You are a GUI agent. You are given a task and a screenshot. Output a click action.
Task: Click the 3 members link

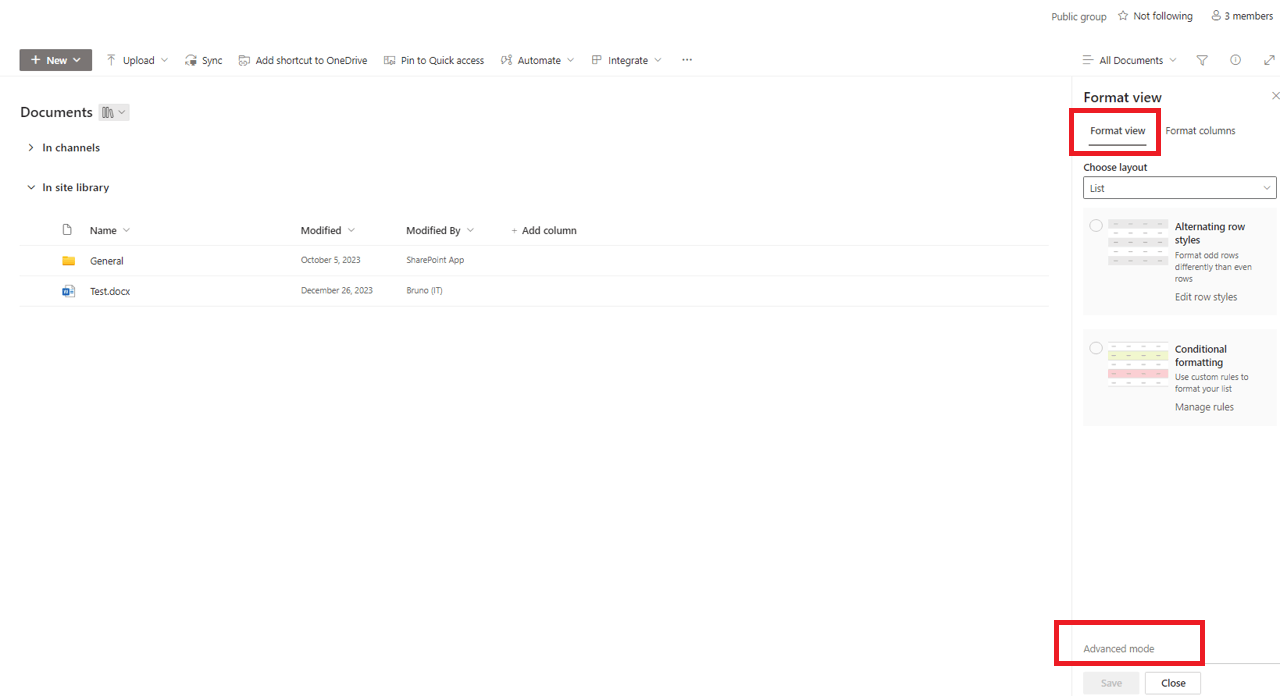1242,16
